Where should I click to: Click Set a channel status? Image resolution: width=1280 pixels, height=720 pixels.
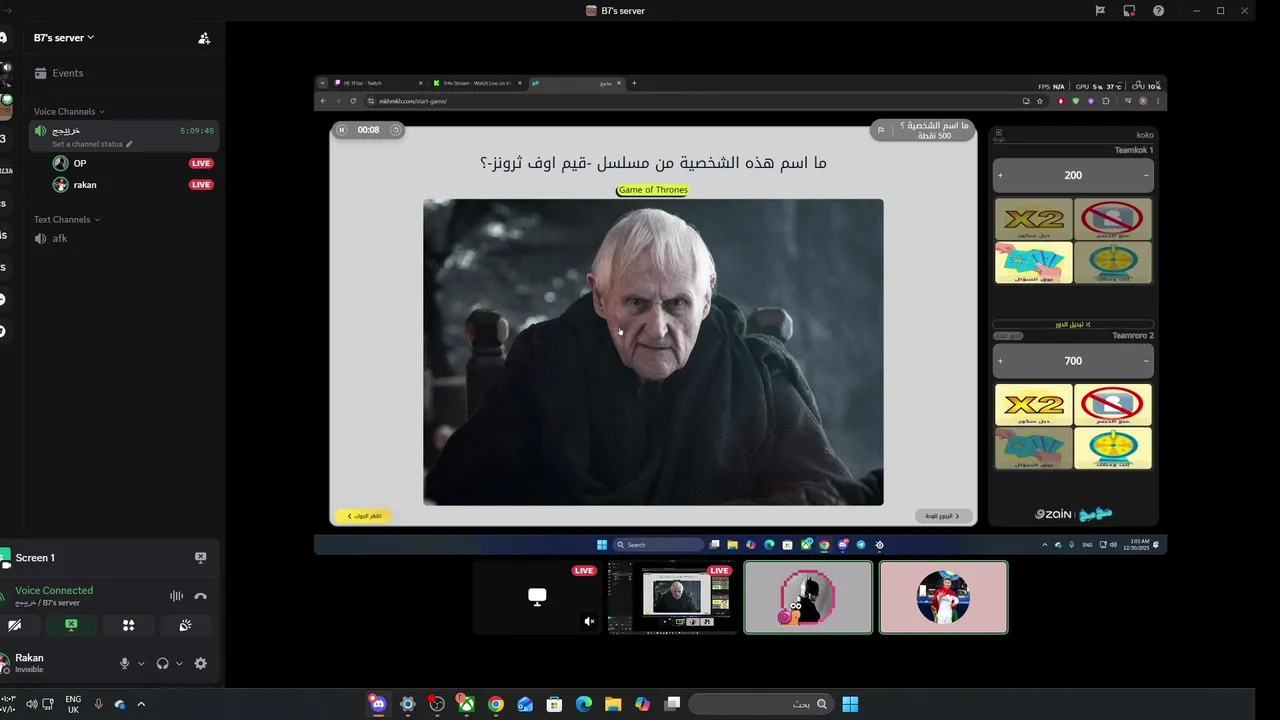pyautogui.click(x=92, y=144)
